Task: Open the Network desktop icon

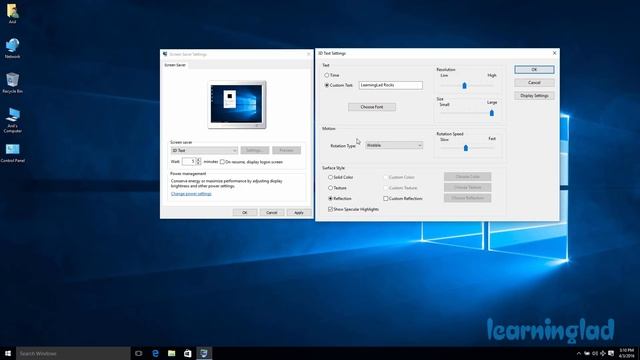Action: (x=12, y=48)
